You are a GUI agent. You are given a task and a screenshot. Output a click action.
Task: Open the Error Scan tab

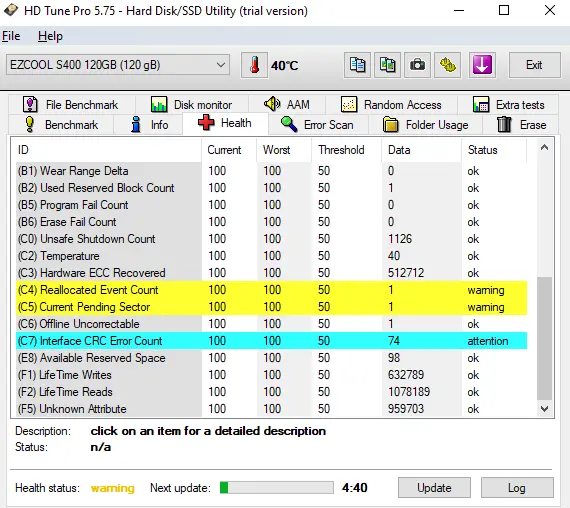pyautogui.click(x=317, y=125)
